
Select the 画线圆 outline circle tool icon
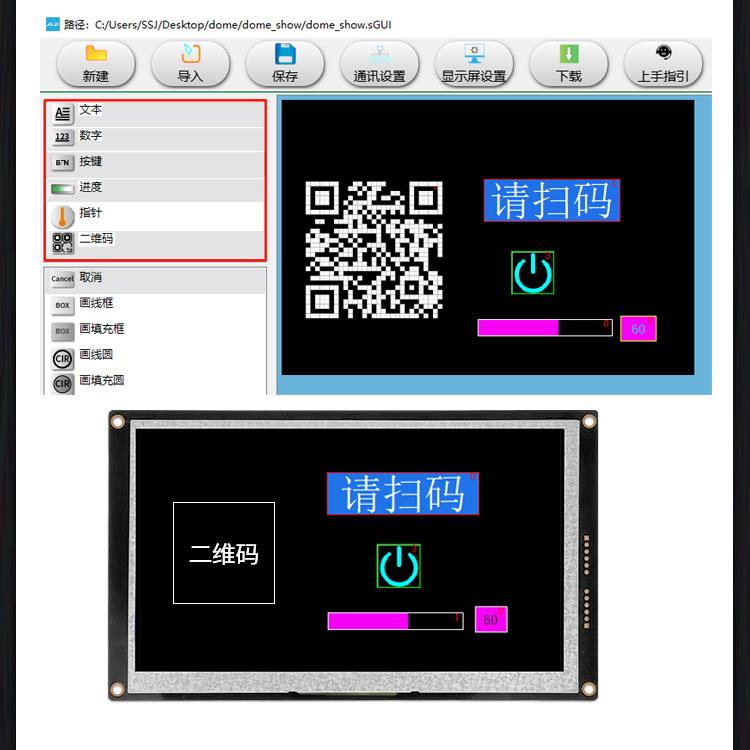pyautogui.click(x=63, y=359)
